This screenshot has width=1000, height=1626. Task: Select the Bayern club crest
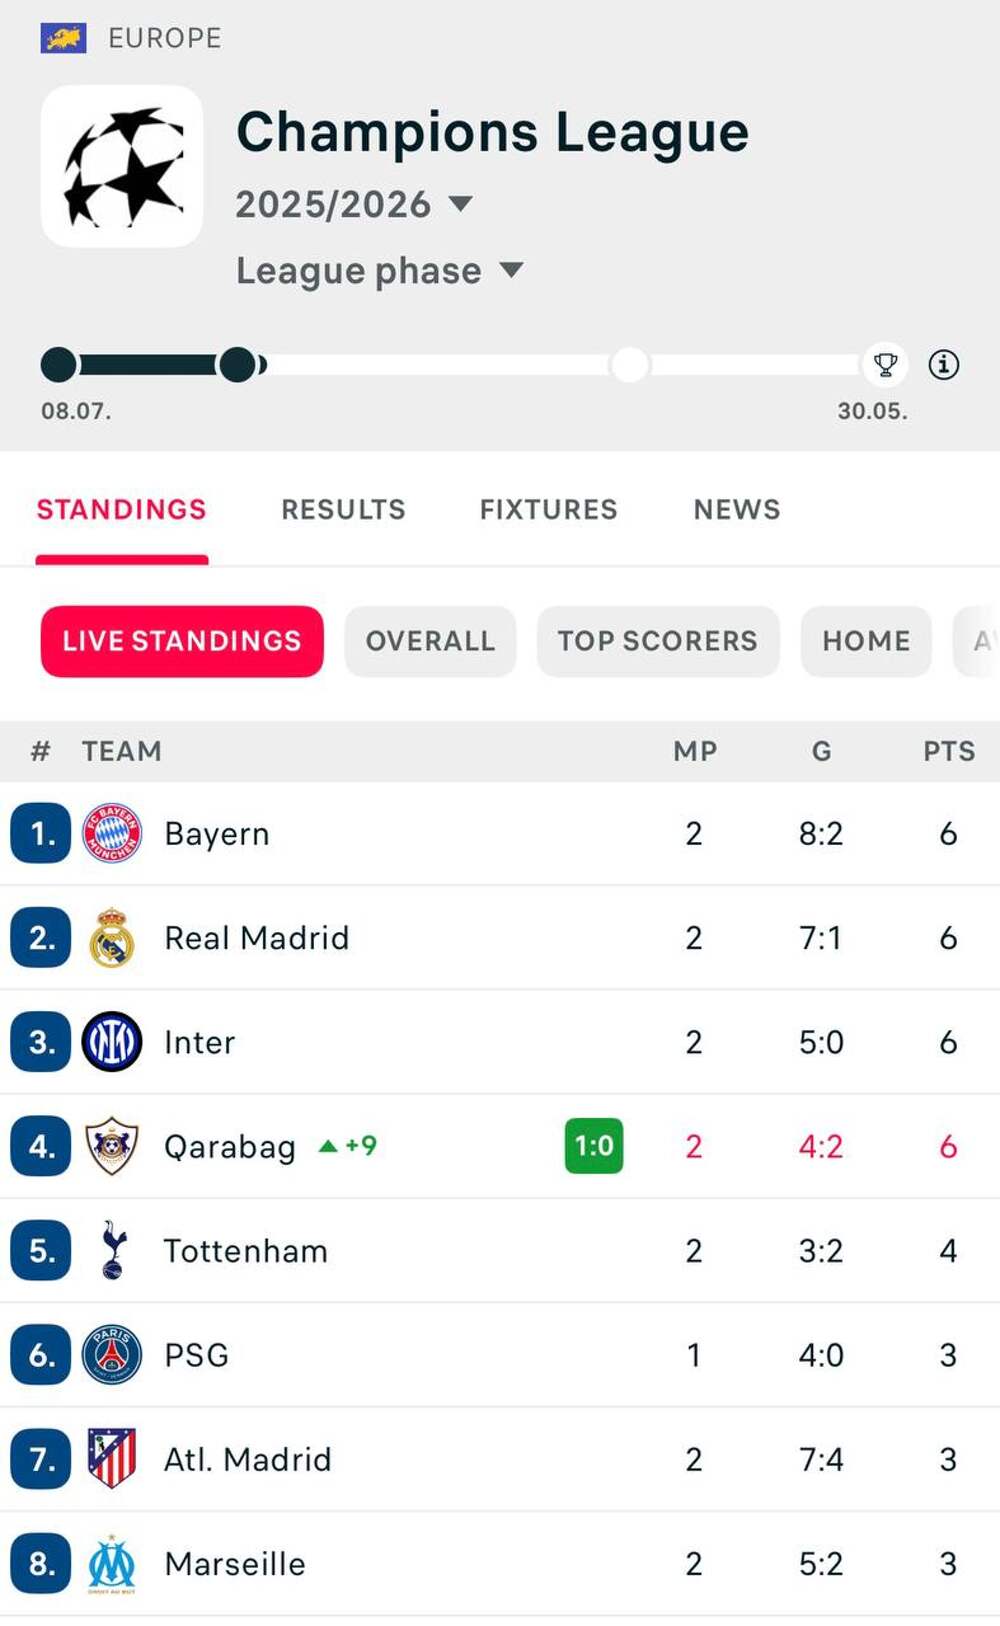[x=112, y=833]
